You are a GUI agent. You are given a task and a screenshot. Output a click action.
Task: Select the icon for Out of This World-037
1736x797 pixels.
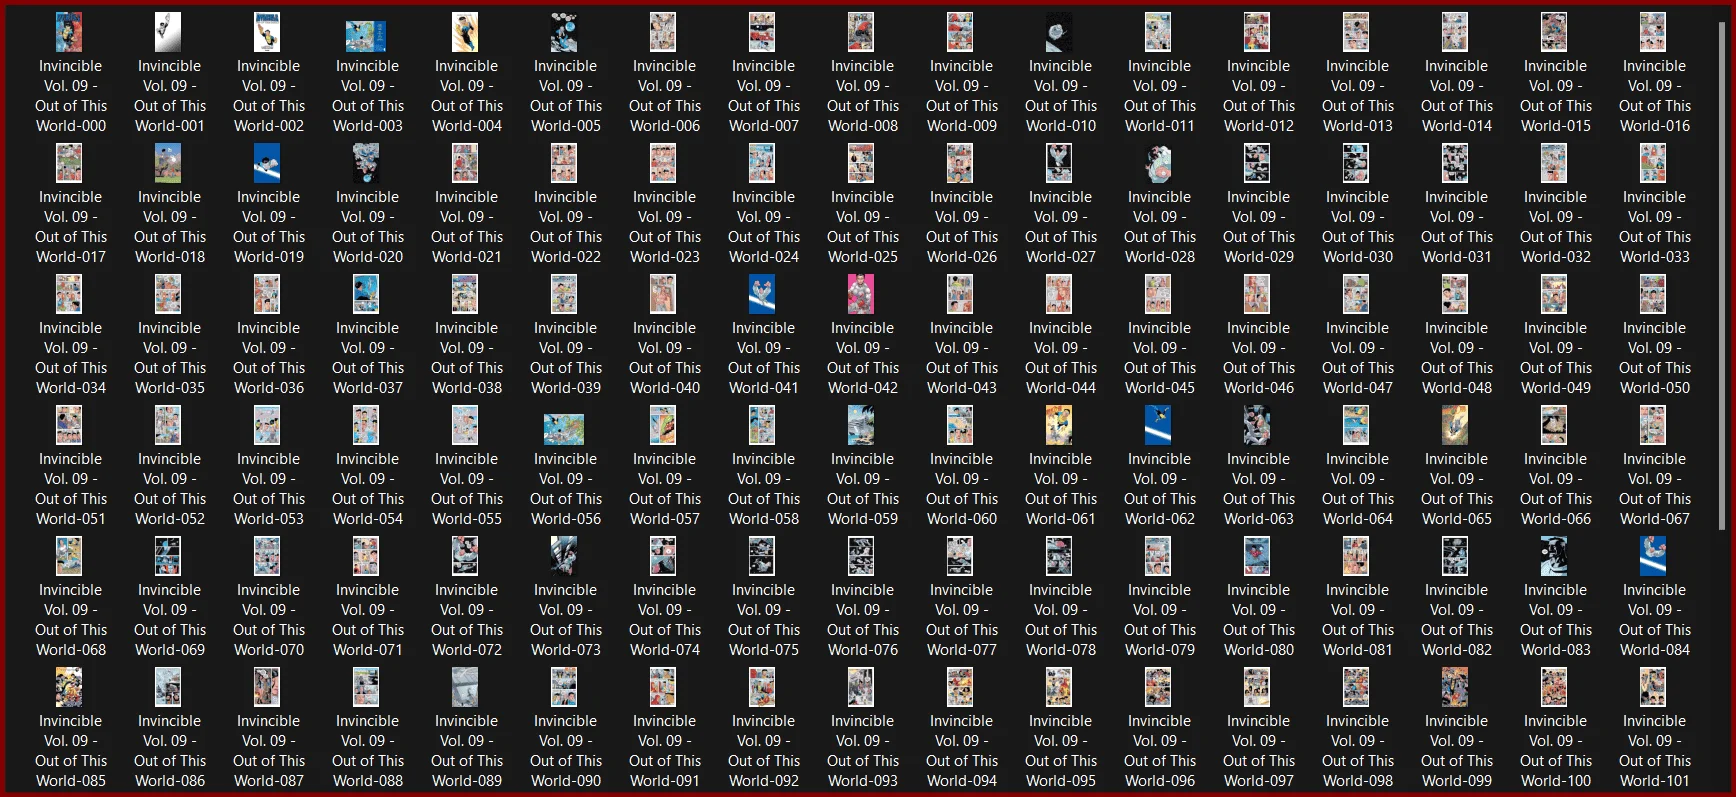366,295
